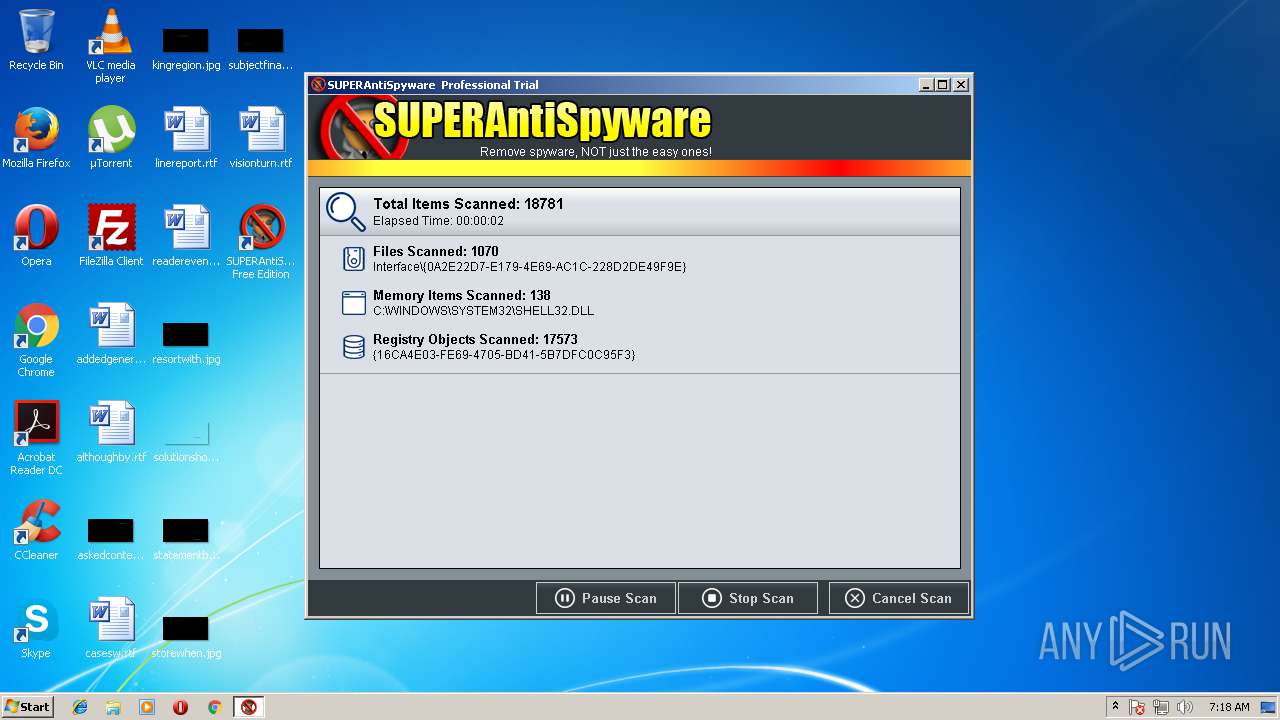Select the visionturn.rtf desktop file

pyautogui.click(x=261, y=138)
